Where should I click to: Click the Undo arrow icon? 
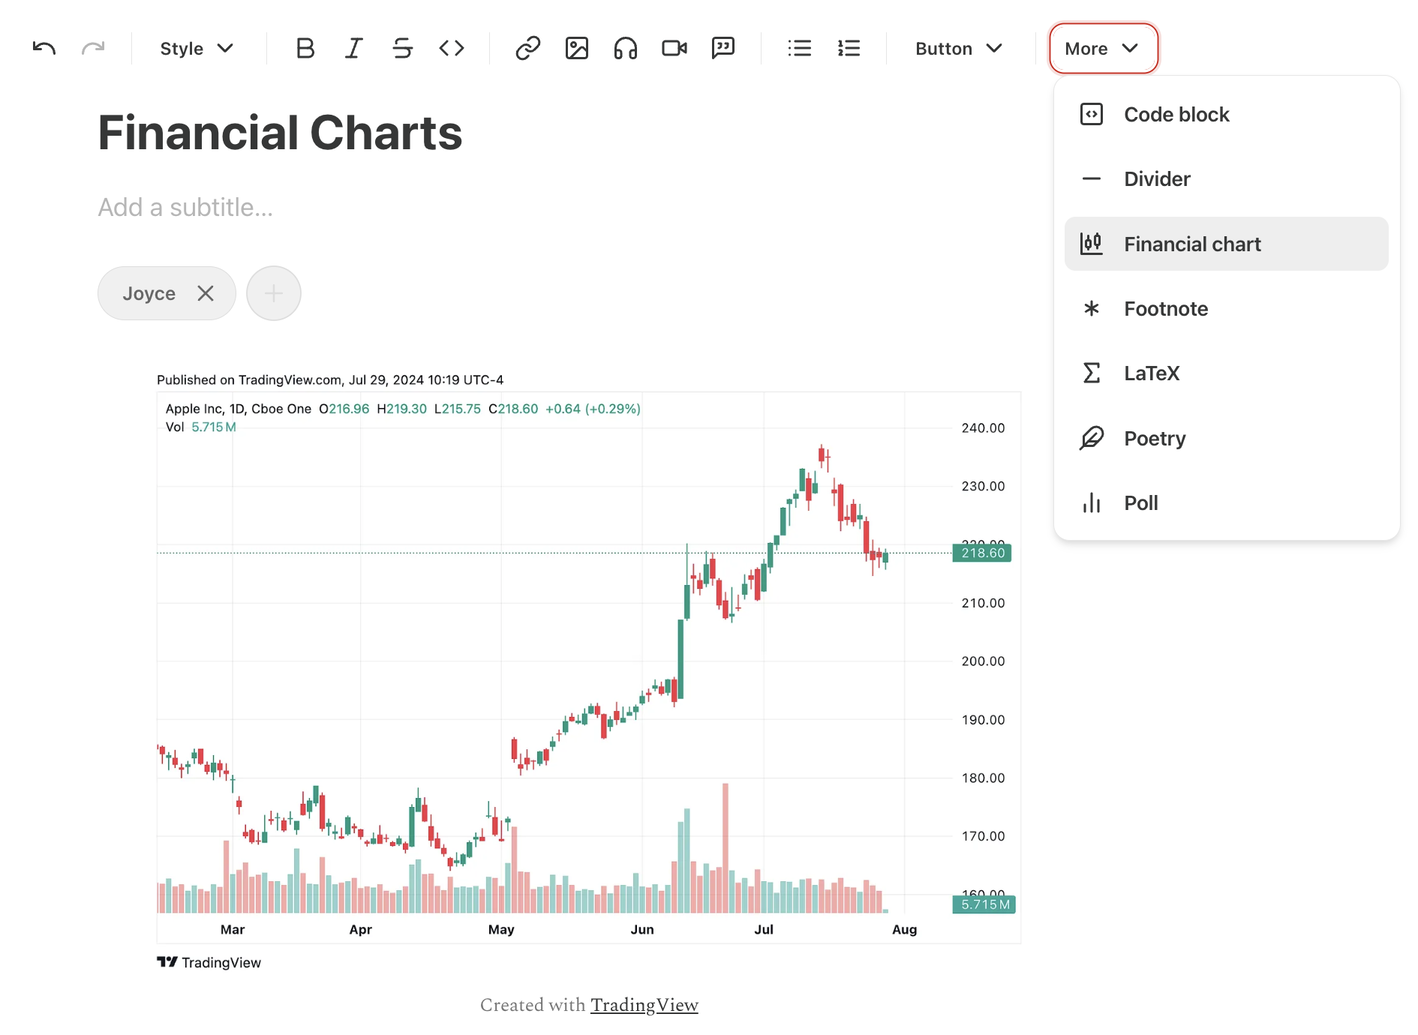43,47
